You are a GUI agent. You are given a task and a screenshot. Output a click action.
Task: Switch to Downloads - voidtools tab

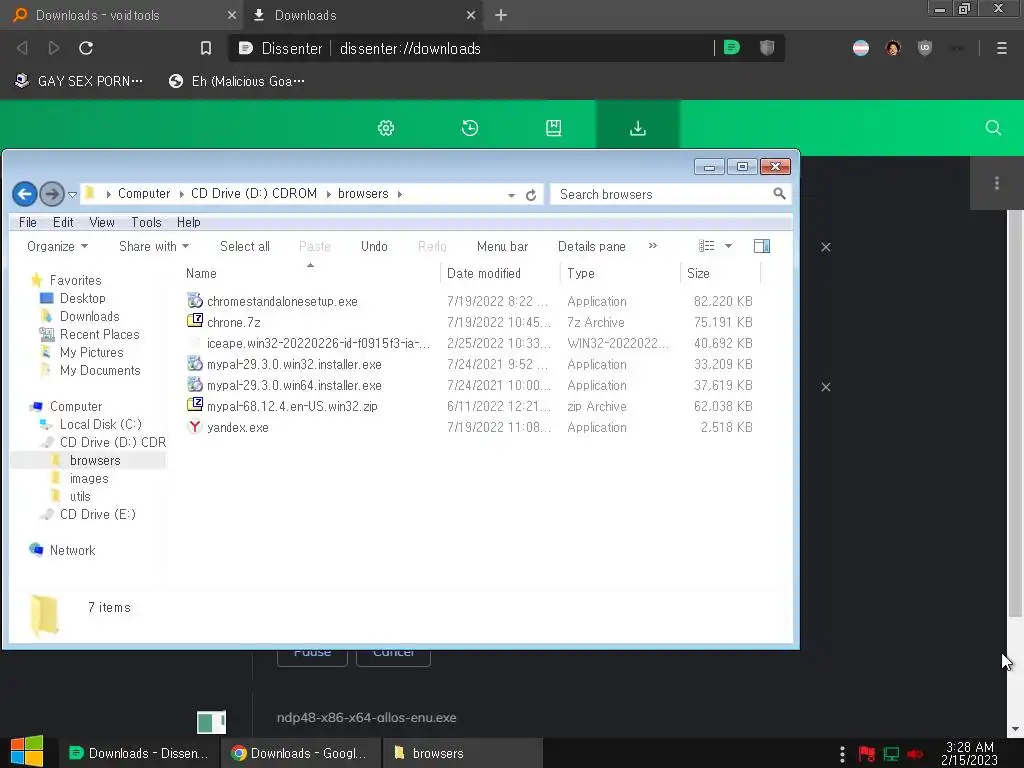tap(123, 15)
